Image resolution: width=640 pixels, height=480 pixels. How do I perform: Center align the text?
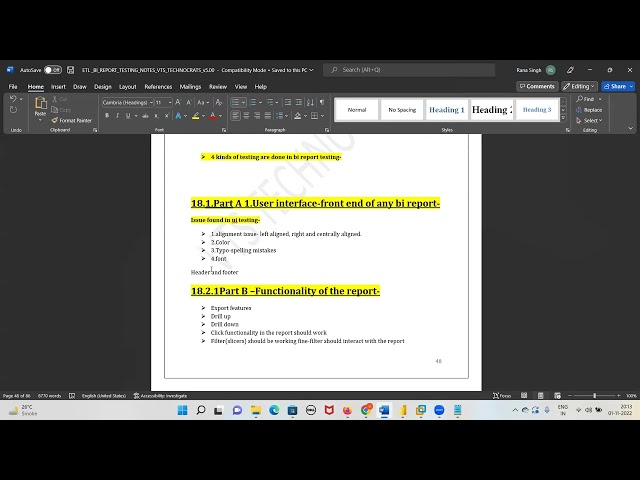coord(246,116)
